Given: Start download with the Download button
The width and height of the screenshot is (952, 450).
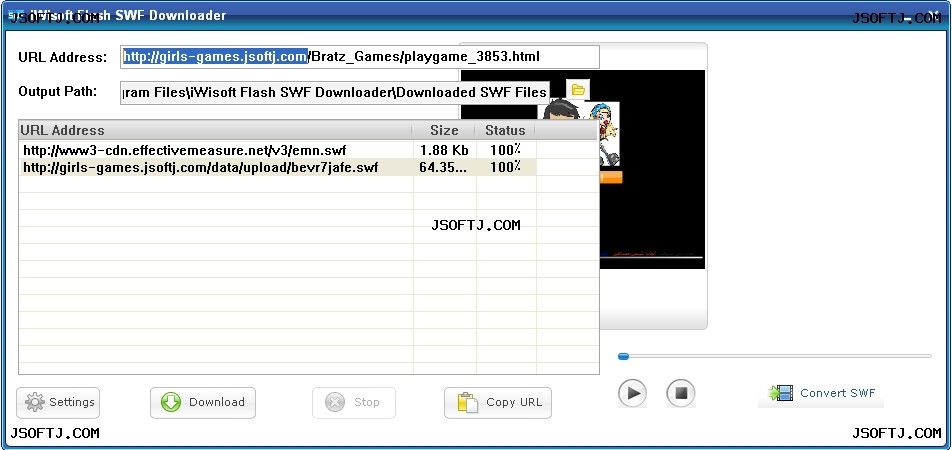Looking at the screenshot, I should (x=203, y=403).
